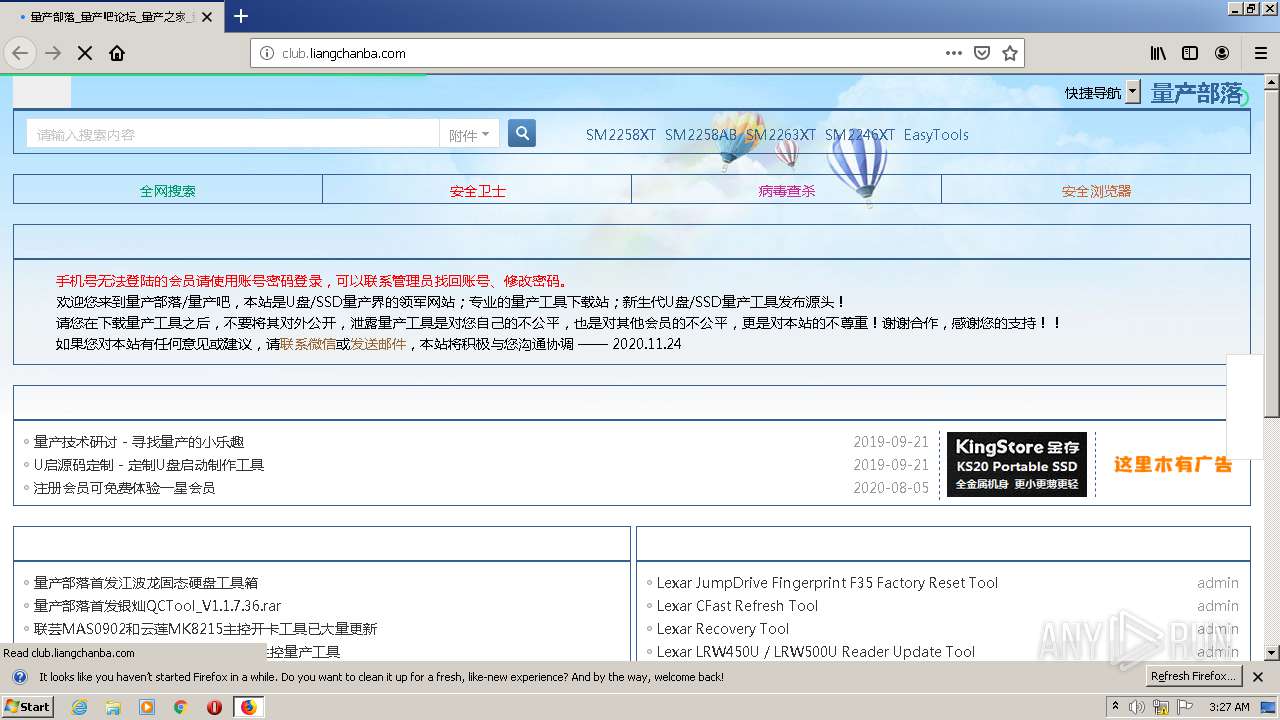The height and width of the screenshot is (720, 1280).
Task: Open 联芸MAS0902和云莲MK8215 update post
Action: 206,629
